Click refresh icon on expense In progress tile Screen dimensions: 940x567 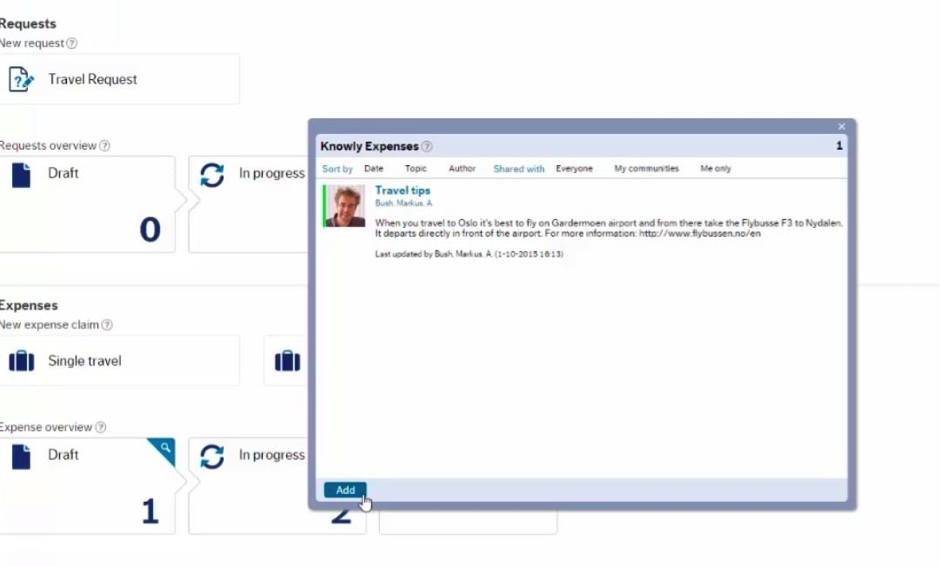tap(212, 456)
